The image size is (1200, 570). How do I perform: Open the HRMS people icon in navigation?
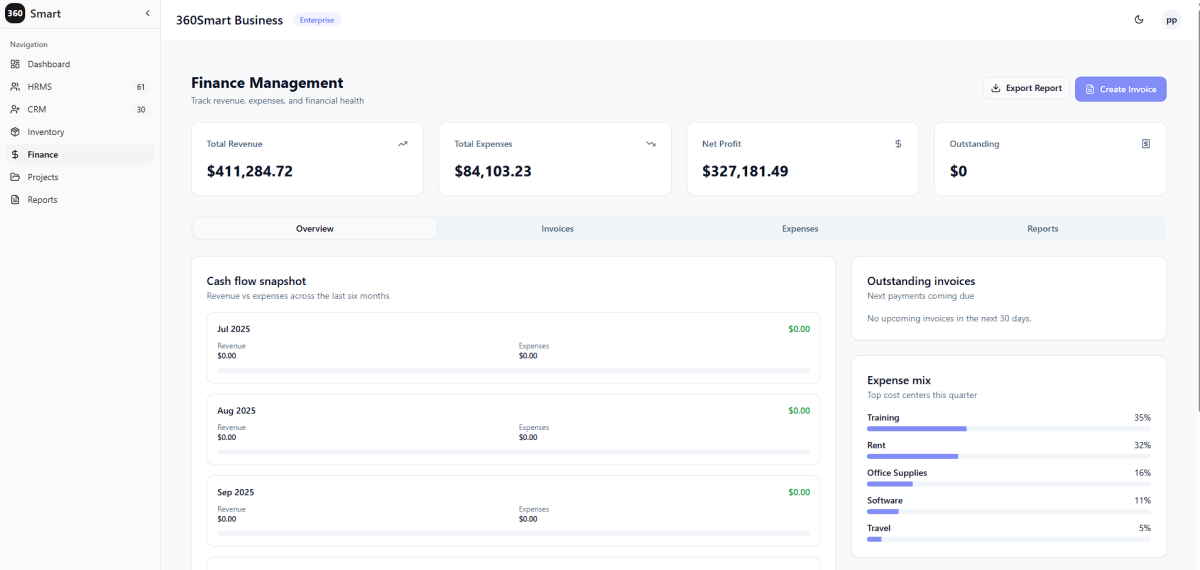(15, 87)
